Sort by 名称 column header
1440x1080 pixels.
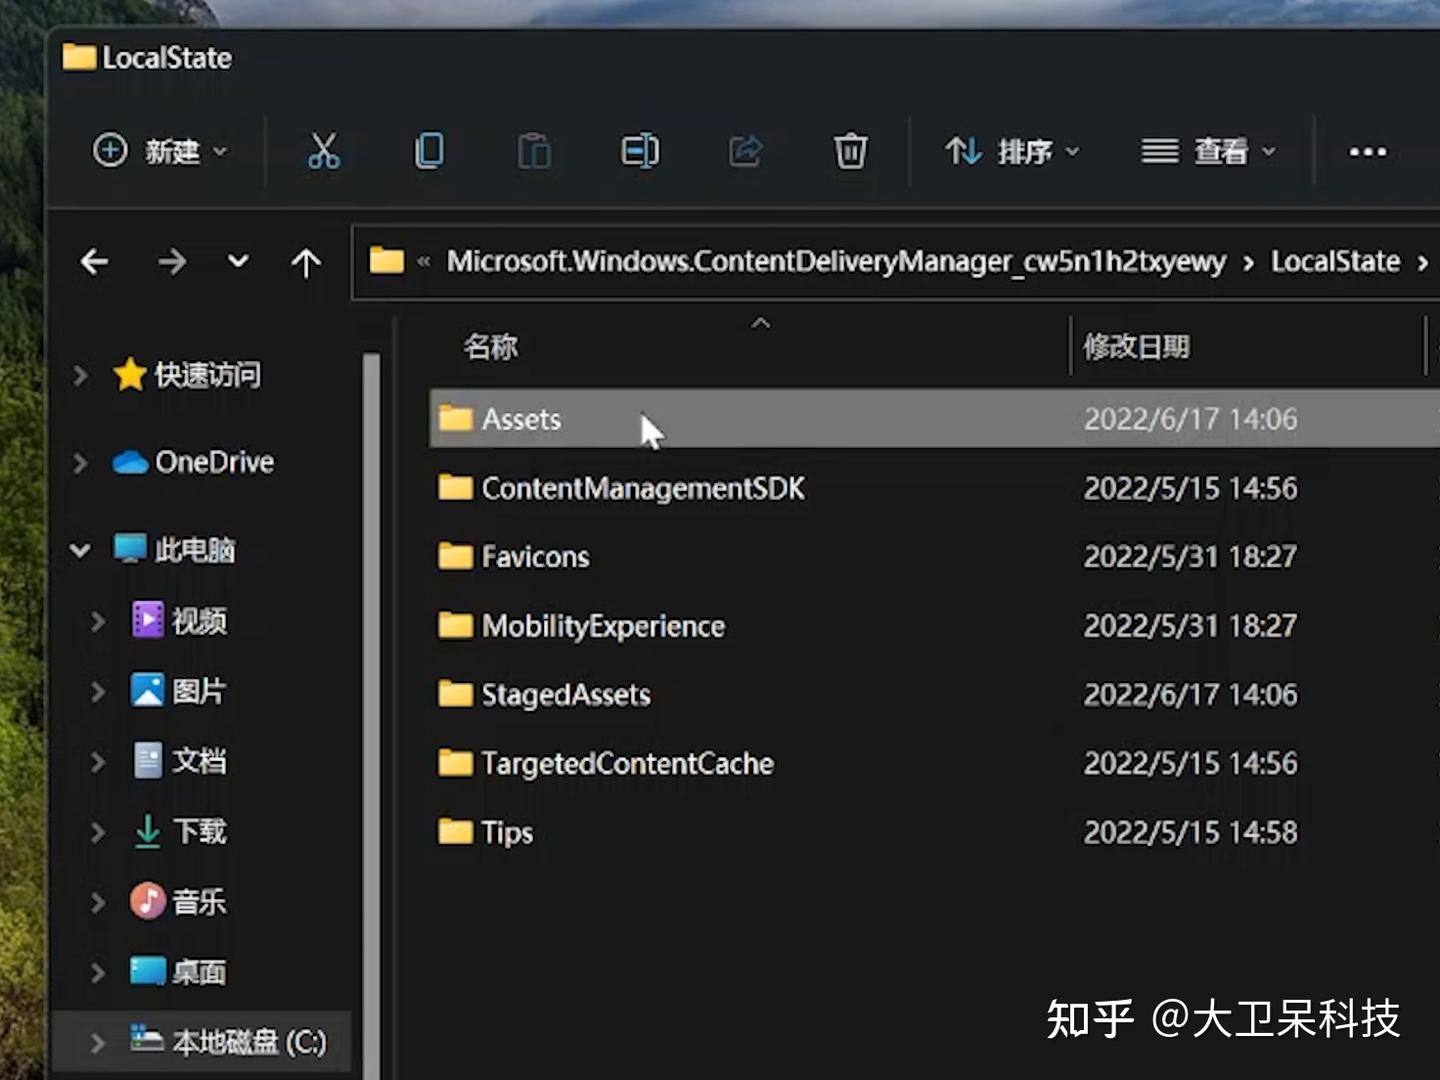pos(491,347)
